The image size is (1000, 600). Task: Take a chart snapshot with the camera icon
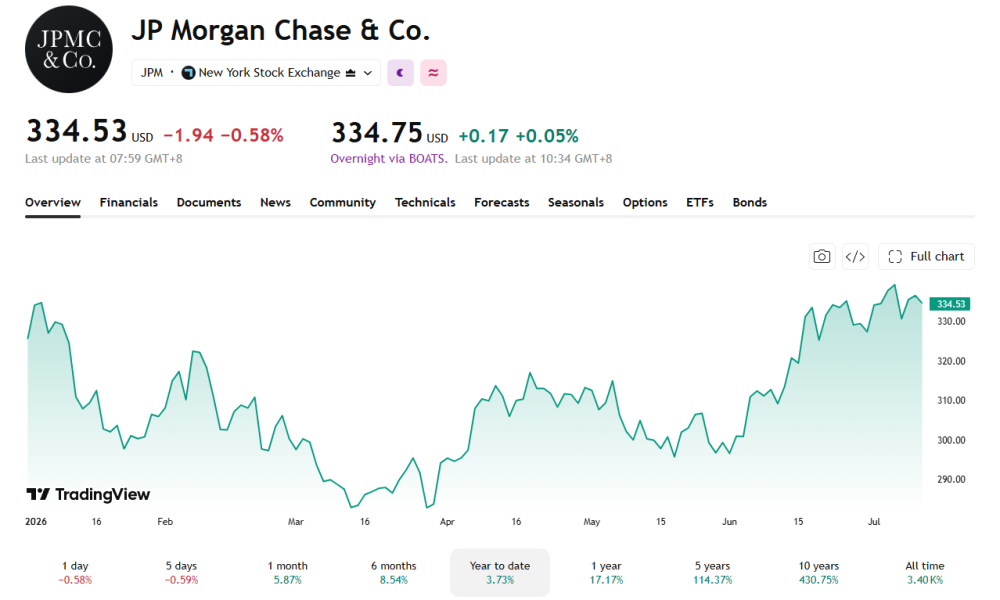pos(822,256)
